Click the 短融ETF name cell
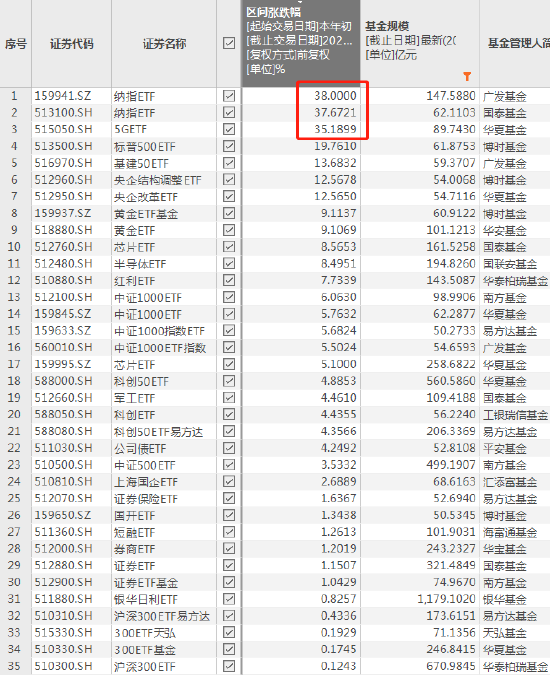Screen dimensions: 550x675 pyautogui.click(x=134, y=533)
